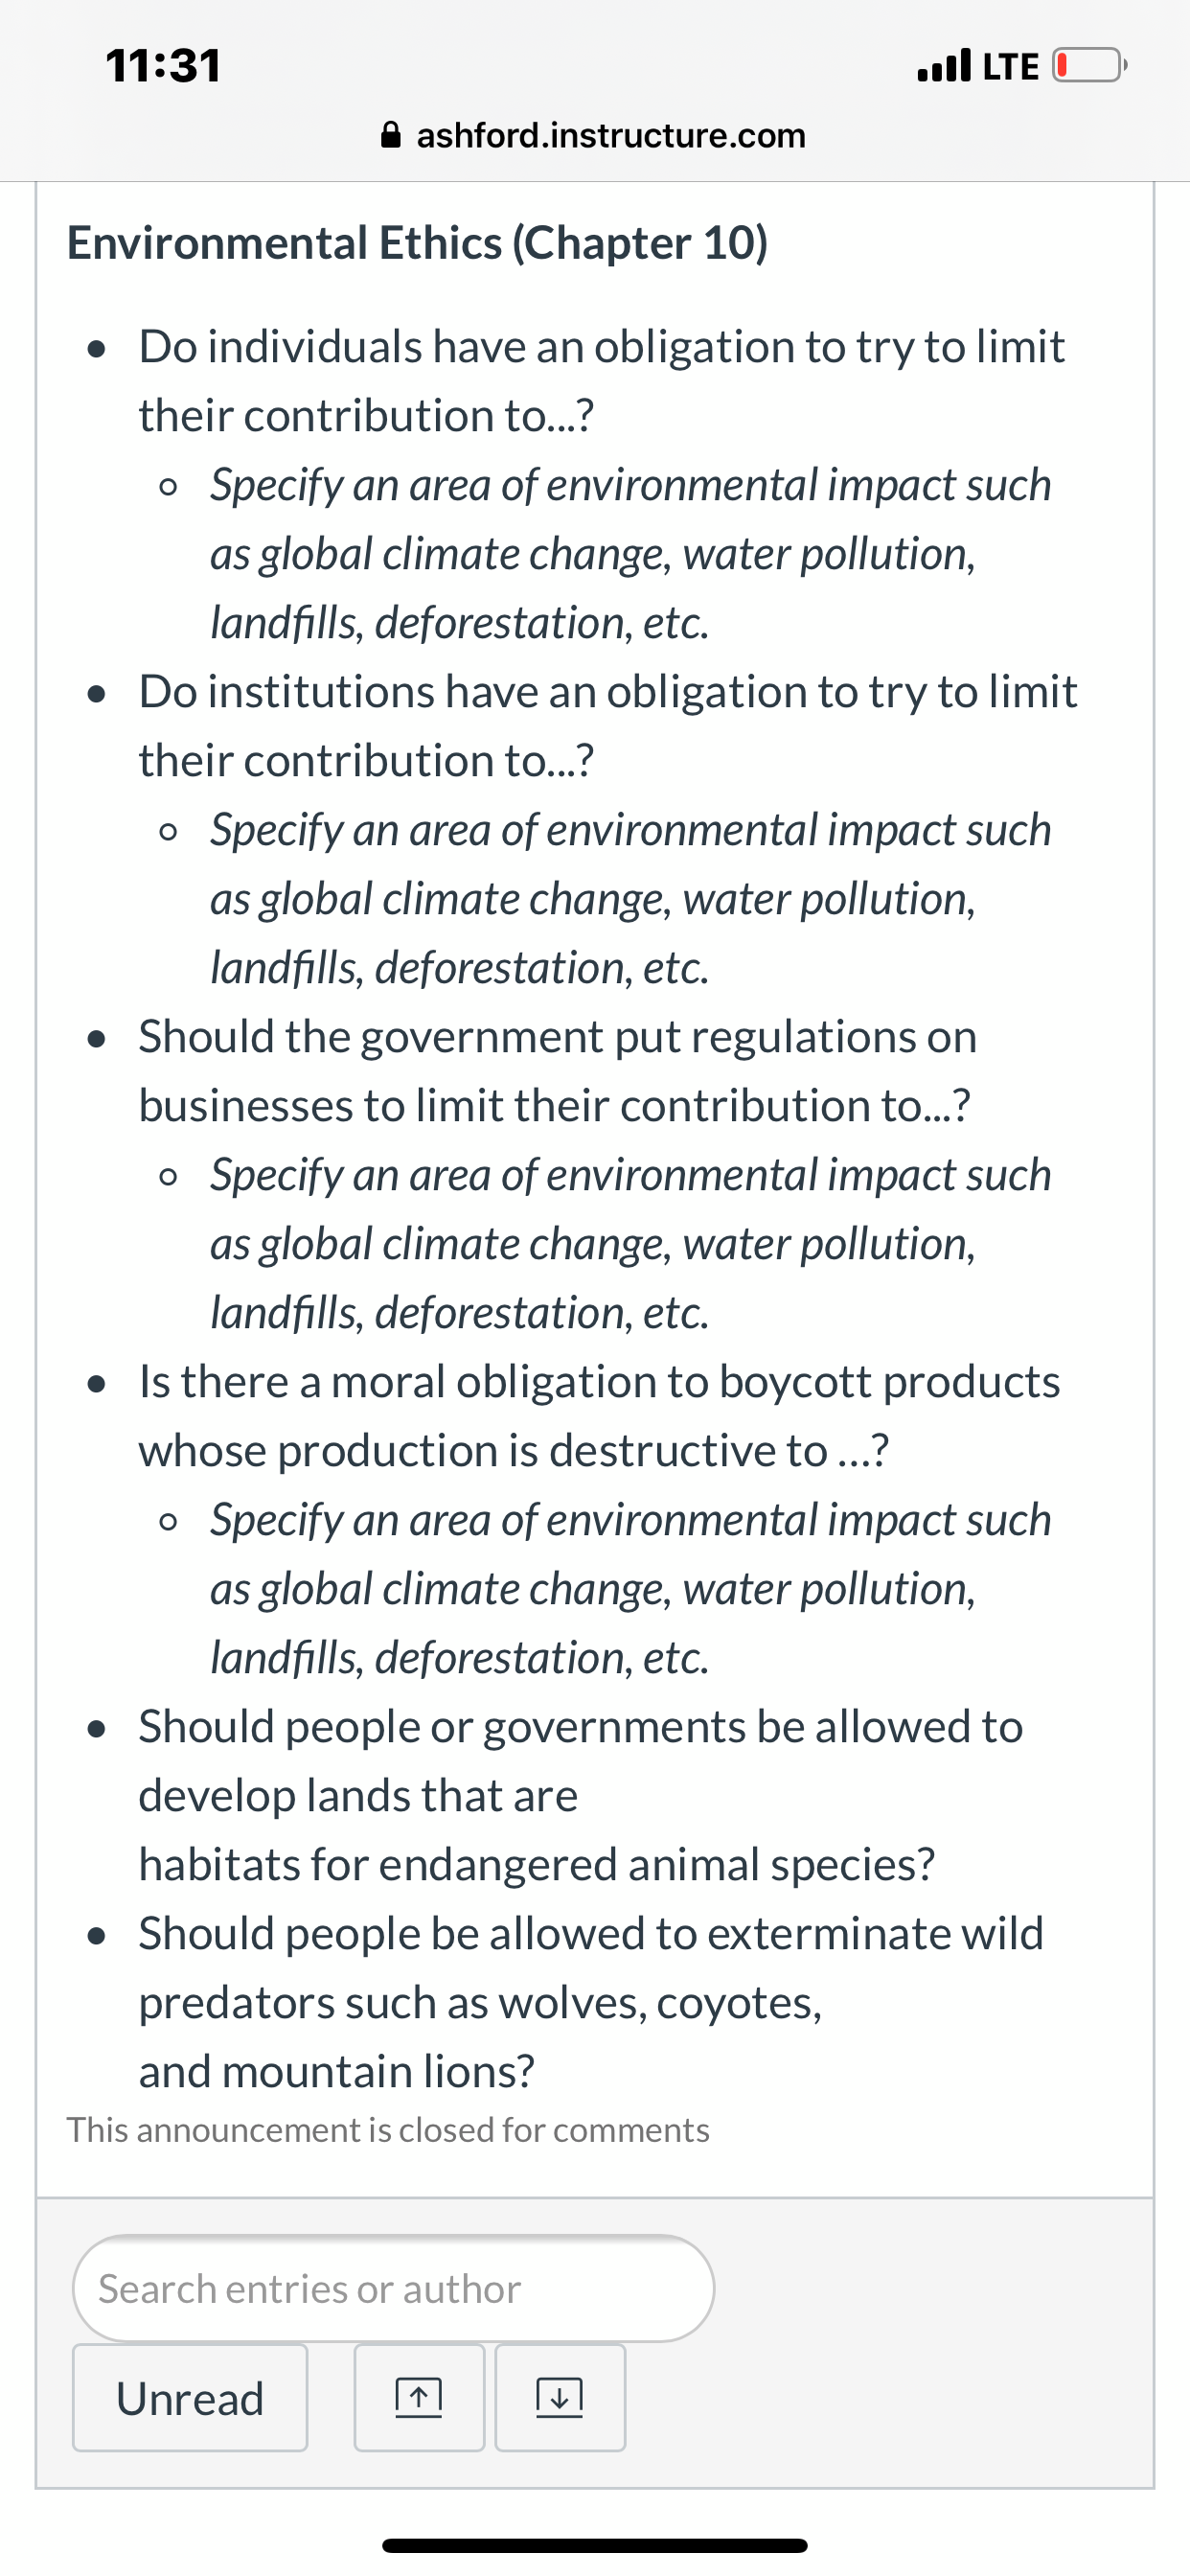Click the expand replies down-arrow icon
This screenshot has width=1190, height=2576.
pos(560,2397)
